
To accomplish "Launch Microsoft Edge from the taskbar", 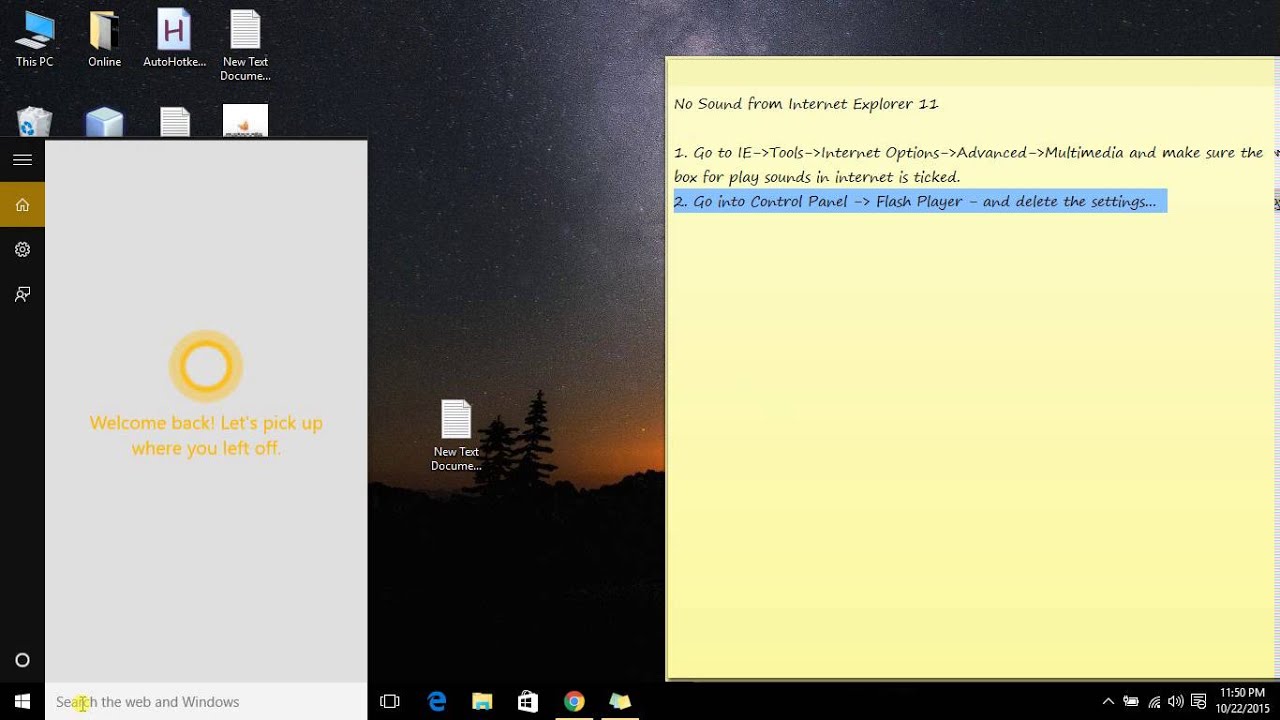I will tap(437, 702).
